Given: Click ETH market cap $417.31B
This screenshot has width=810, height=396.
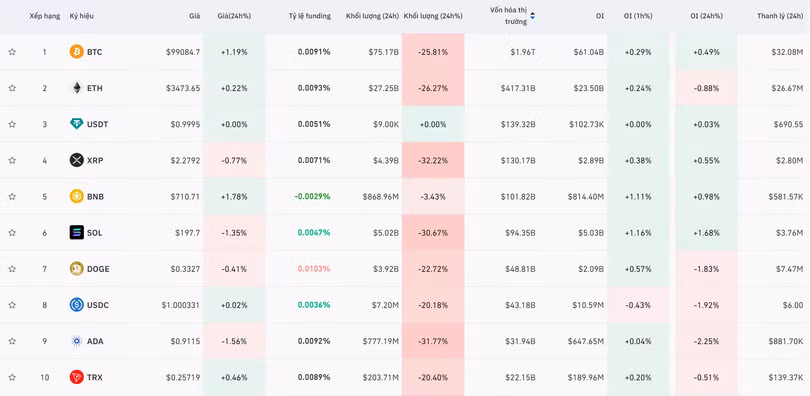Looking at the screenshot, I should click(x=518, y=88).
